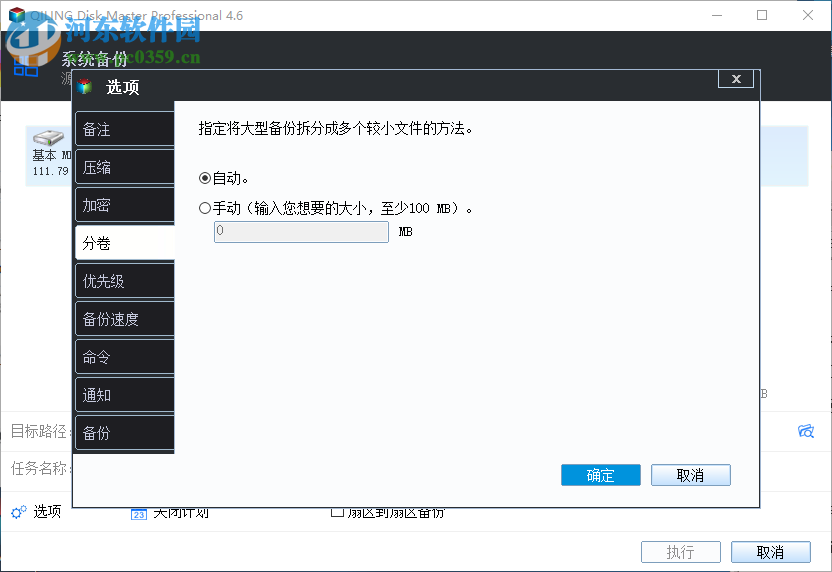Image resolution: width=832 pixels, height=572 pixels.
Task: Go to the 优先级 tab
Action: 125,281
